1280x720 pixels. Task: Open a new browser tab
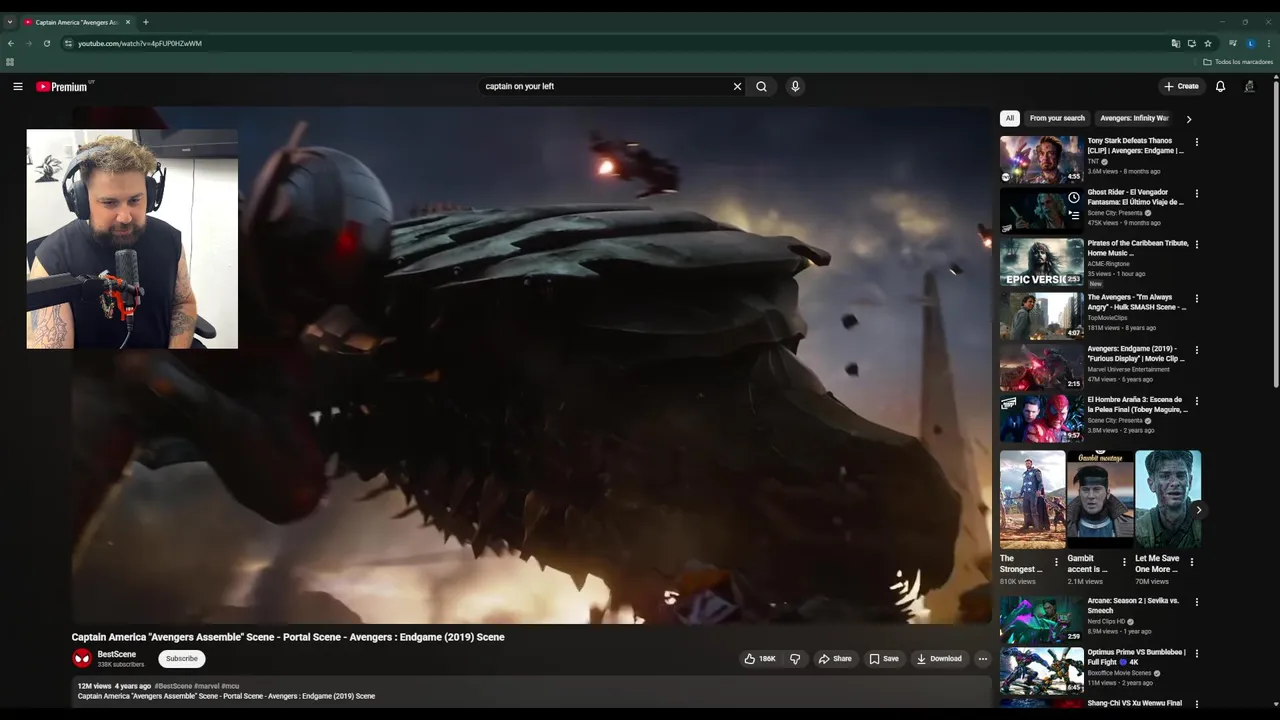pyautogui.click(x=146, y=22)
